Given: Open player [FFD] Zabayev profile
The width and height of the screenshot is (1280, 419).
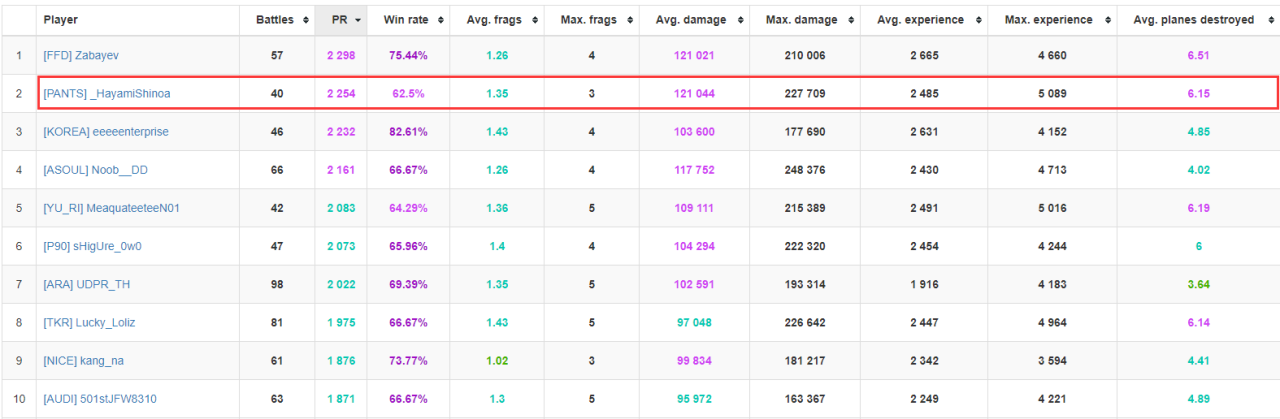Looking at the screenshot, I should click(74, 55).
